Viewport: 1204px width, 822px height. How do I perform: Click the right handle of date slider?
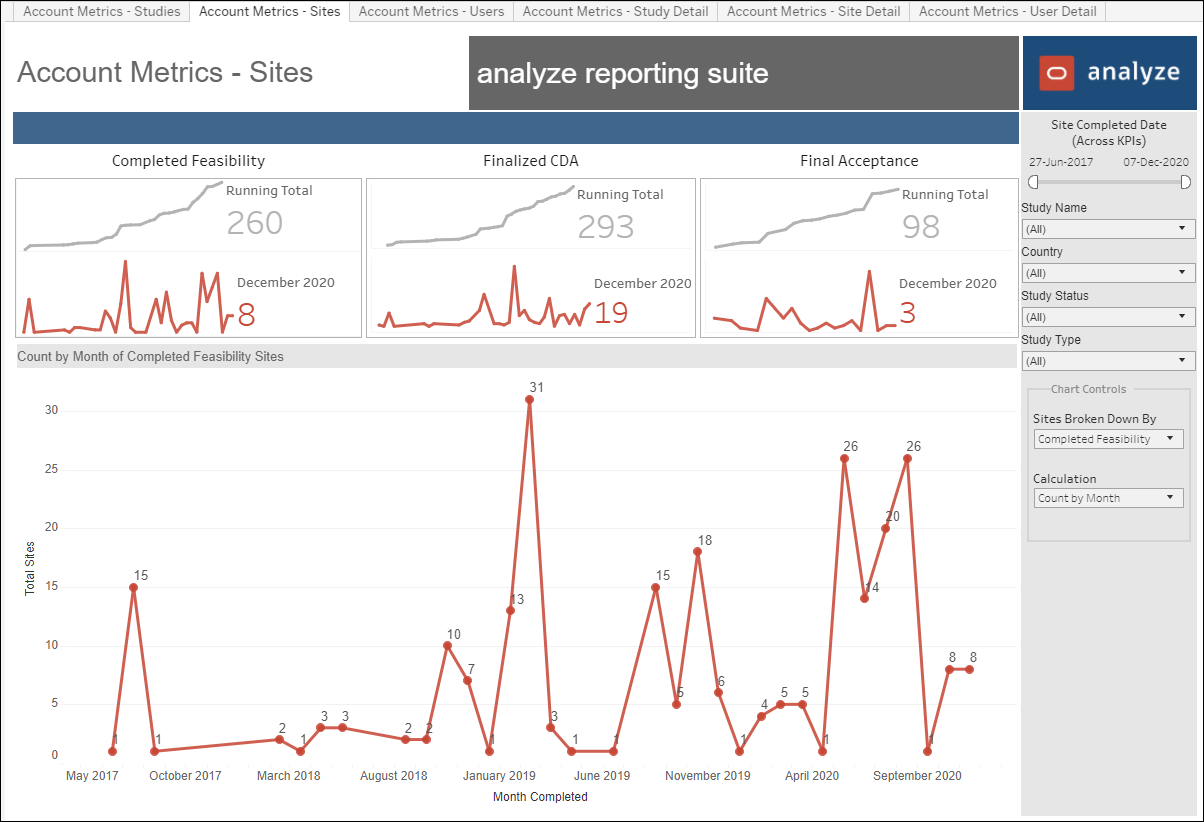pyautogui.click(x=1186, y=182)
